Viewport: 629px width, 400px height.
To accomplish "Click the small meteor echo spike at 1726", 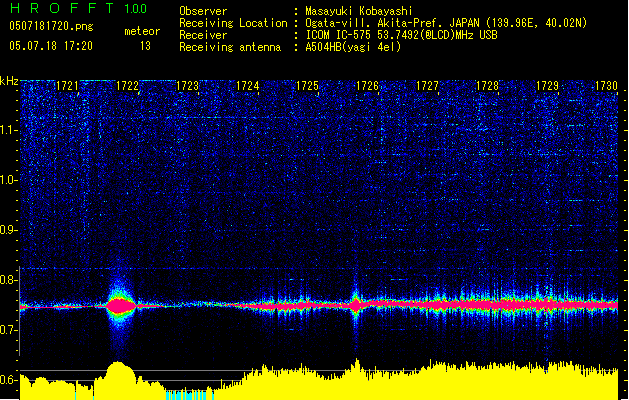I will (x=355, y=304).
